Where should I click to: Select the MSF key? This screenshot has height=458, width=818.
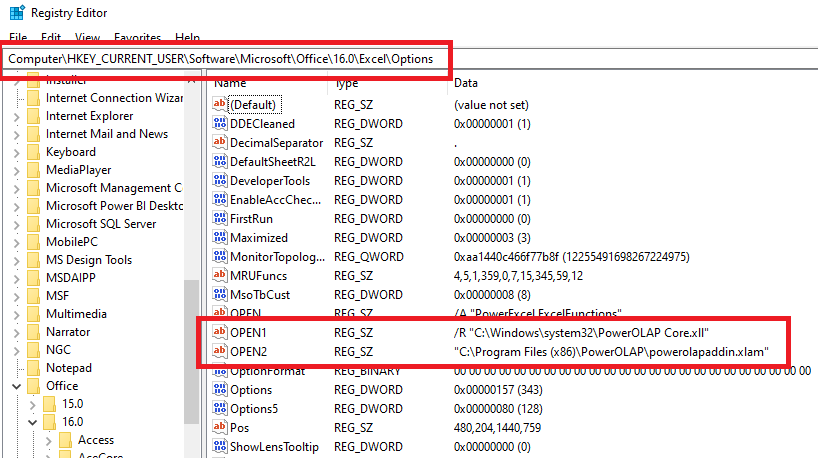(x=57, y=296)
